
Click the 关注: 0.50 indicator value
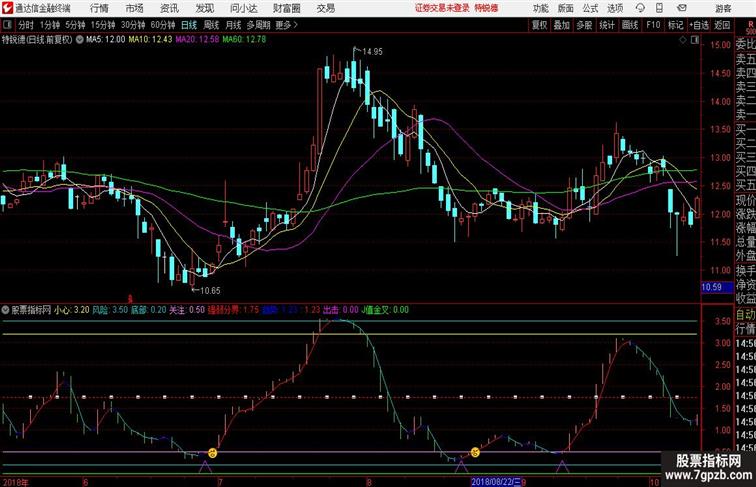click(x=187, y=310)
